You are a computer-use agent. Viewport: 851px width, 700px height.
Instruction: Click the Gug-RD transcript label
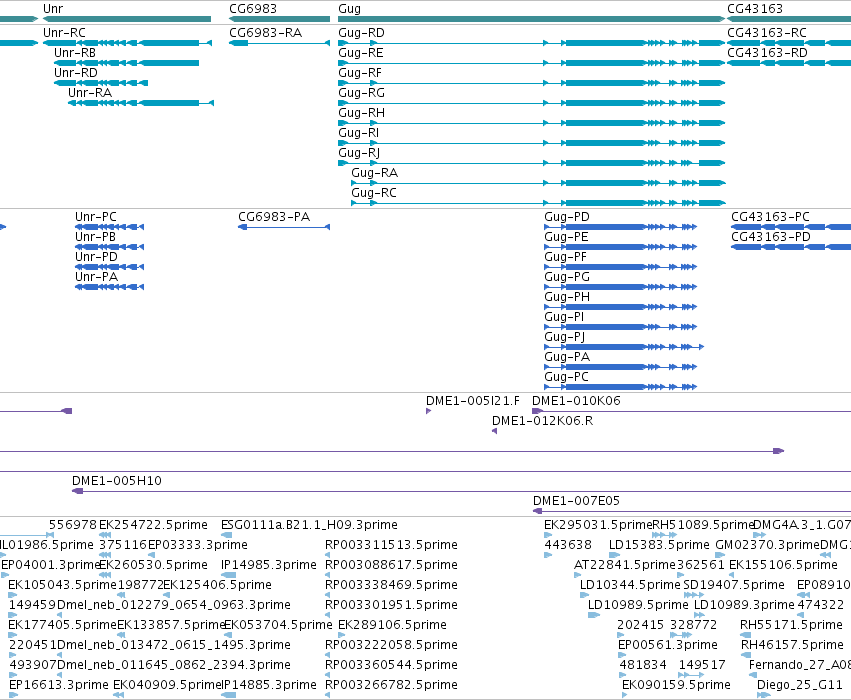(x=361, y=33)
